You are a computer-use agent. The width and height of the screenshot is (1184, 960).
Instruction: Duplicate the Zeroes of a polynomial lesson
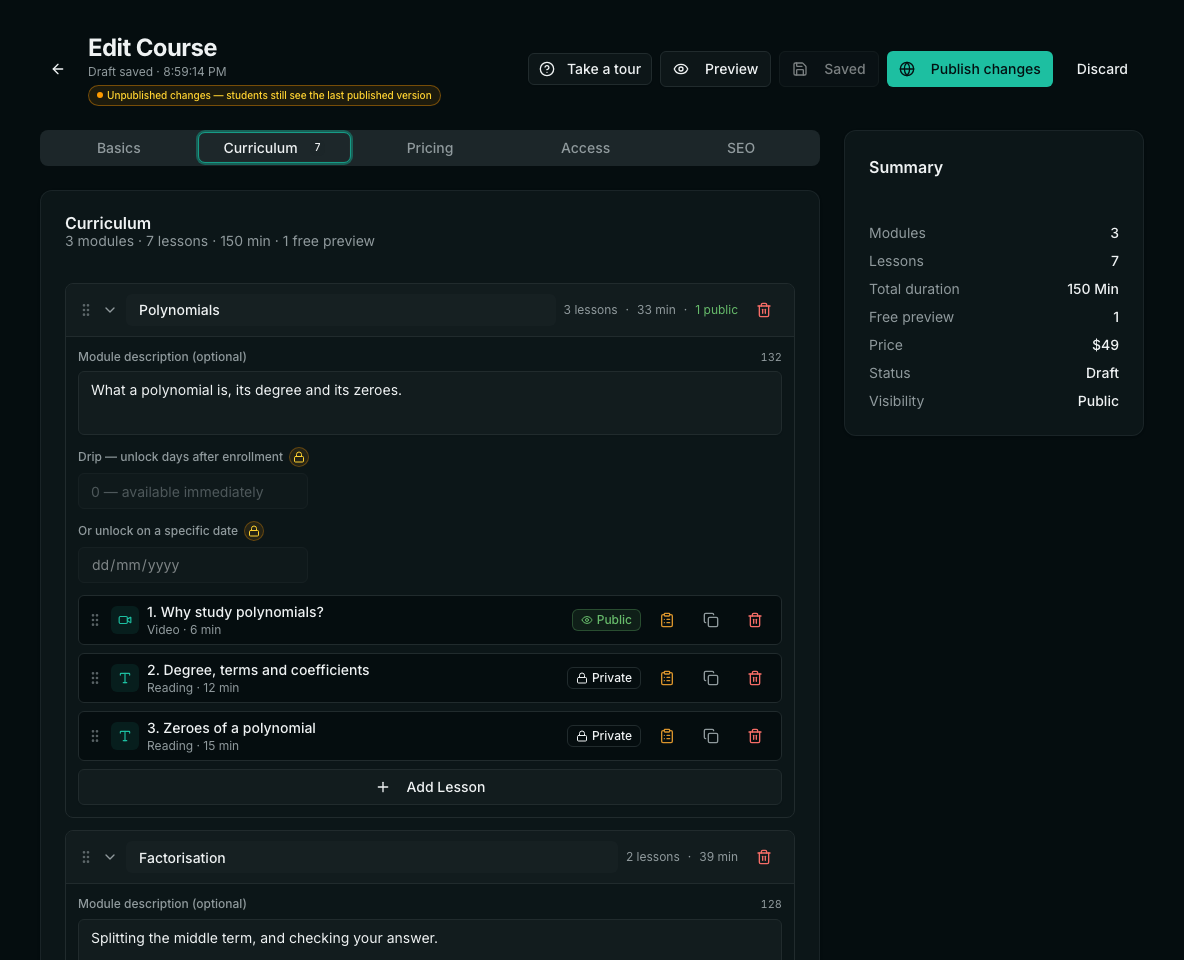711,736
